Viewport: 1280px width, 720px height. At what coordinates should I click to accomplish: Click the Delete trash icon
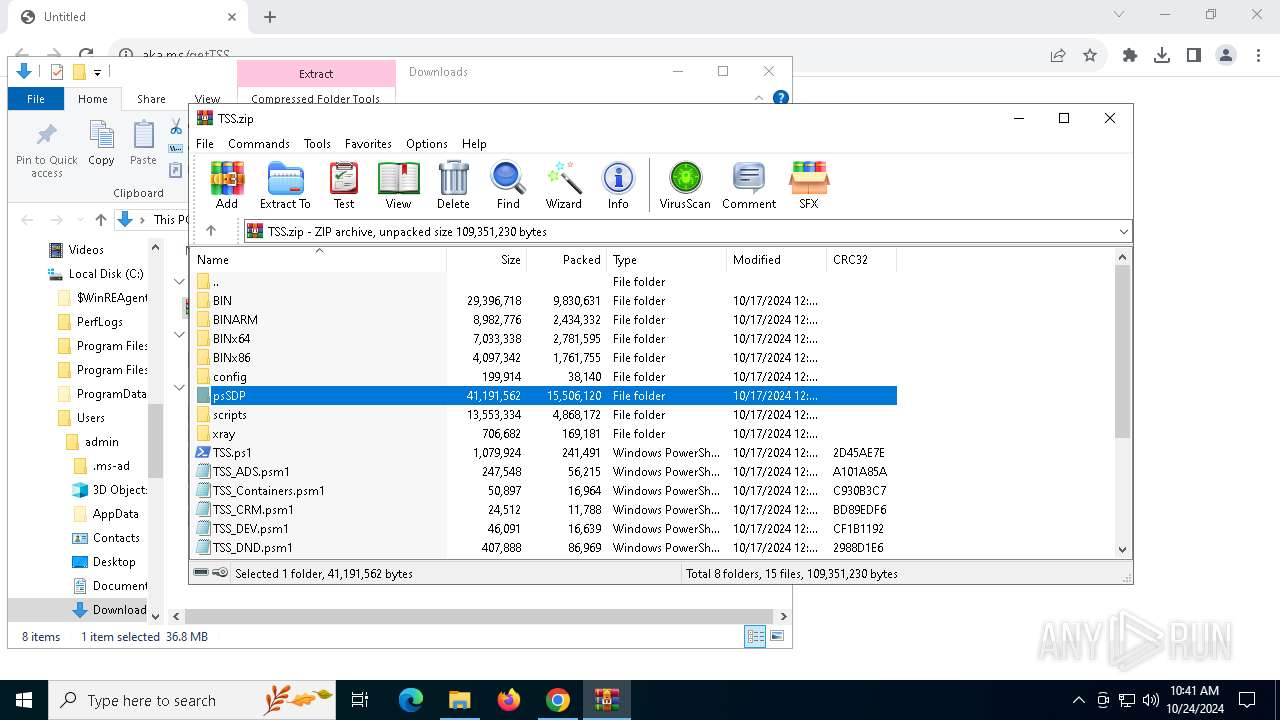pos(453,186)
